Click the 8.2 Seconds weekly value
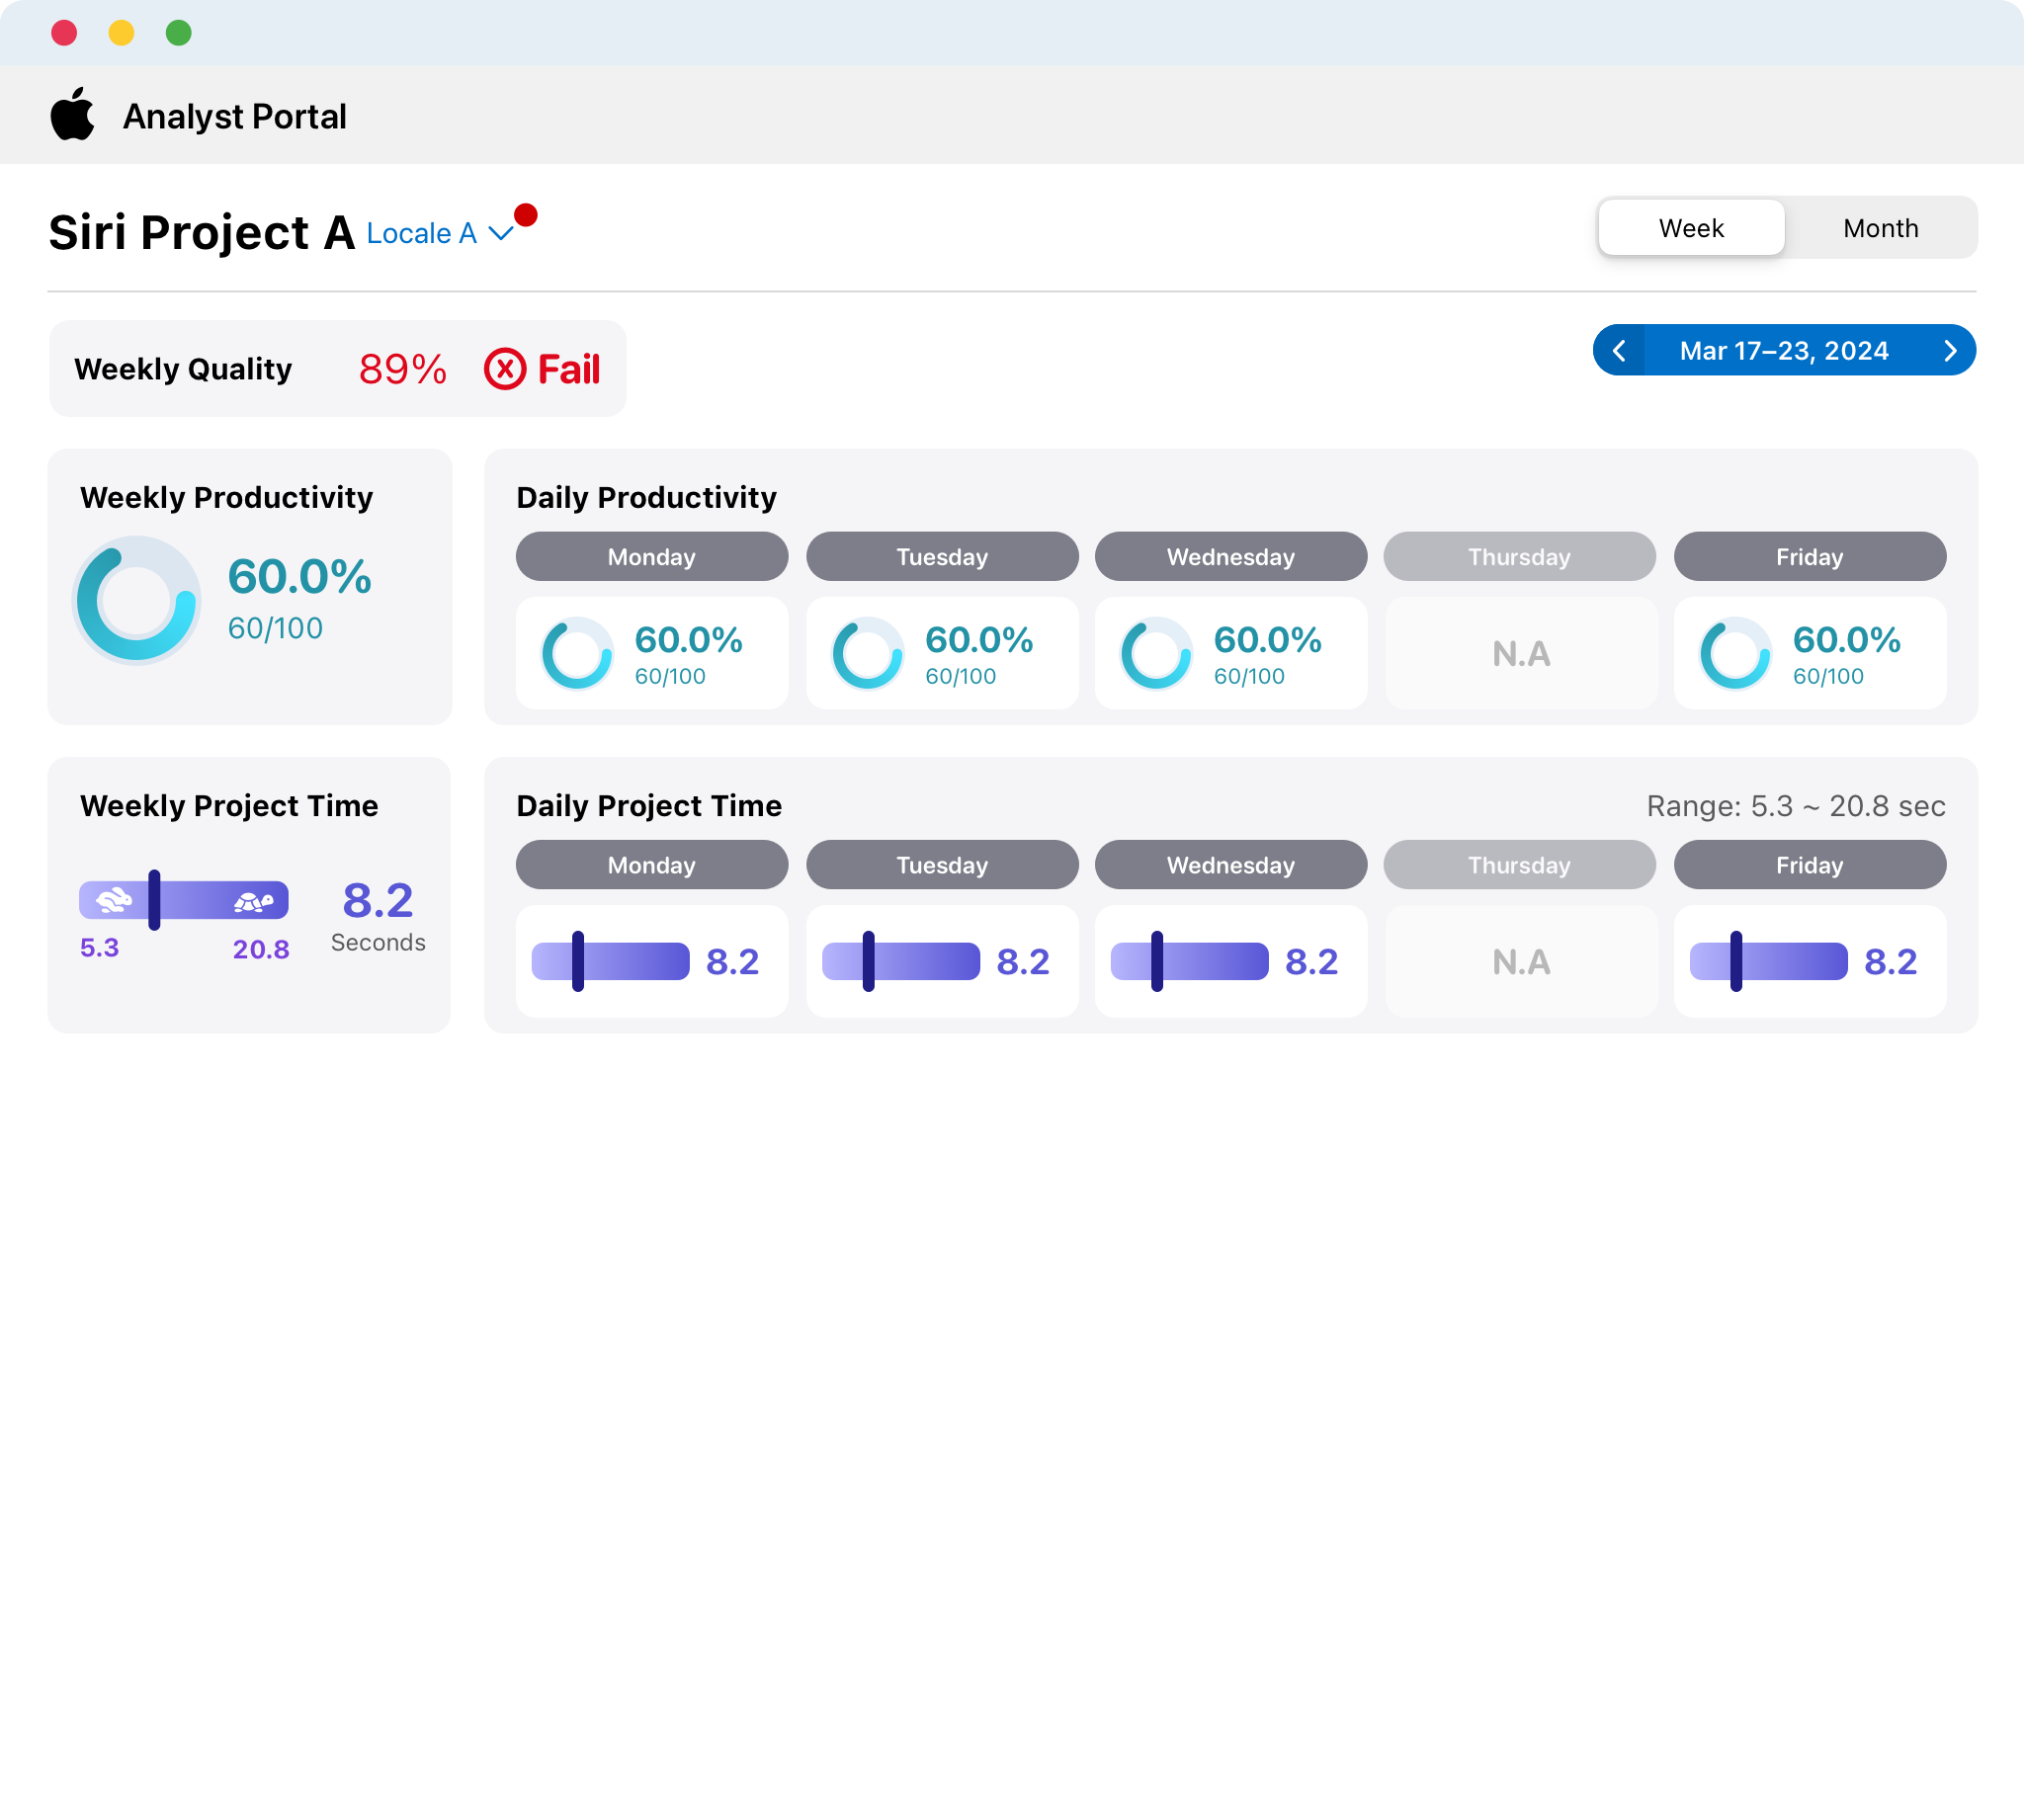Image resolution: width=2024 pixels, height=1820 pixels. point(378,915)
